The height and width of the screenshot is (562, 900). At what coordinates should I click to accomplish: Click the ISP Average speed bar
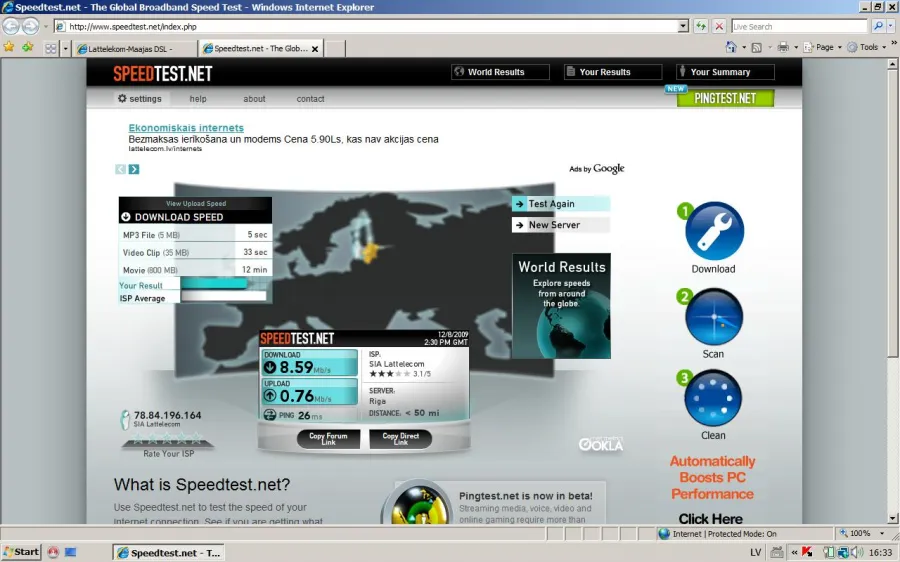pos(224,296)
